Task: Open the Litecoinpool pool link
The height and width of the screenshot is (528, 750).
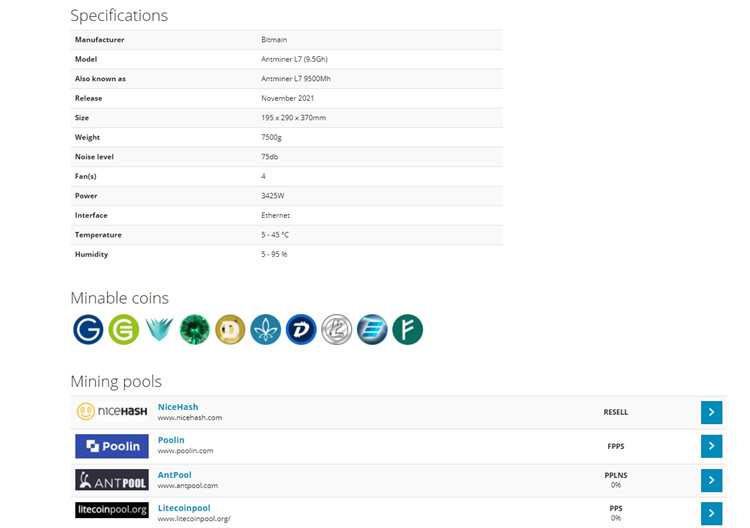Action: 184,508
